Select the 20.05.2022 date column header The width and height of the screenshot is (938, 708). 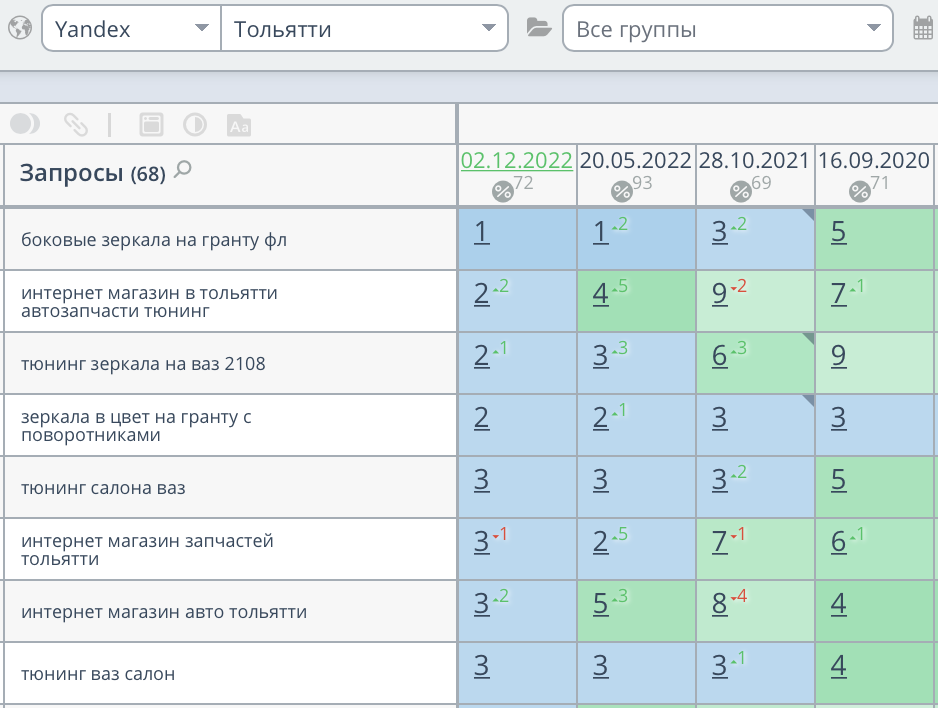point(635,160)
